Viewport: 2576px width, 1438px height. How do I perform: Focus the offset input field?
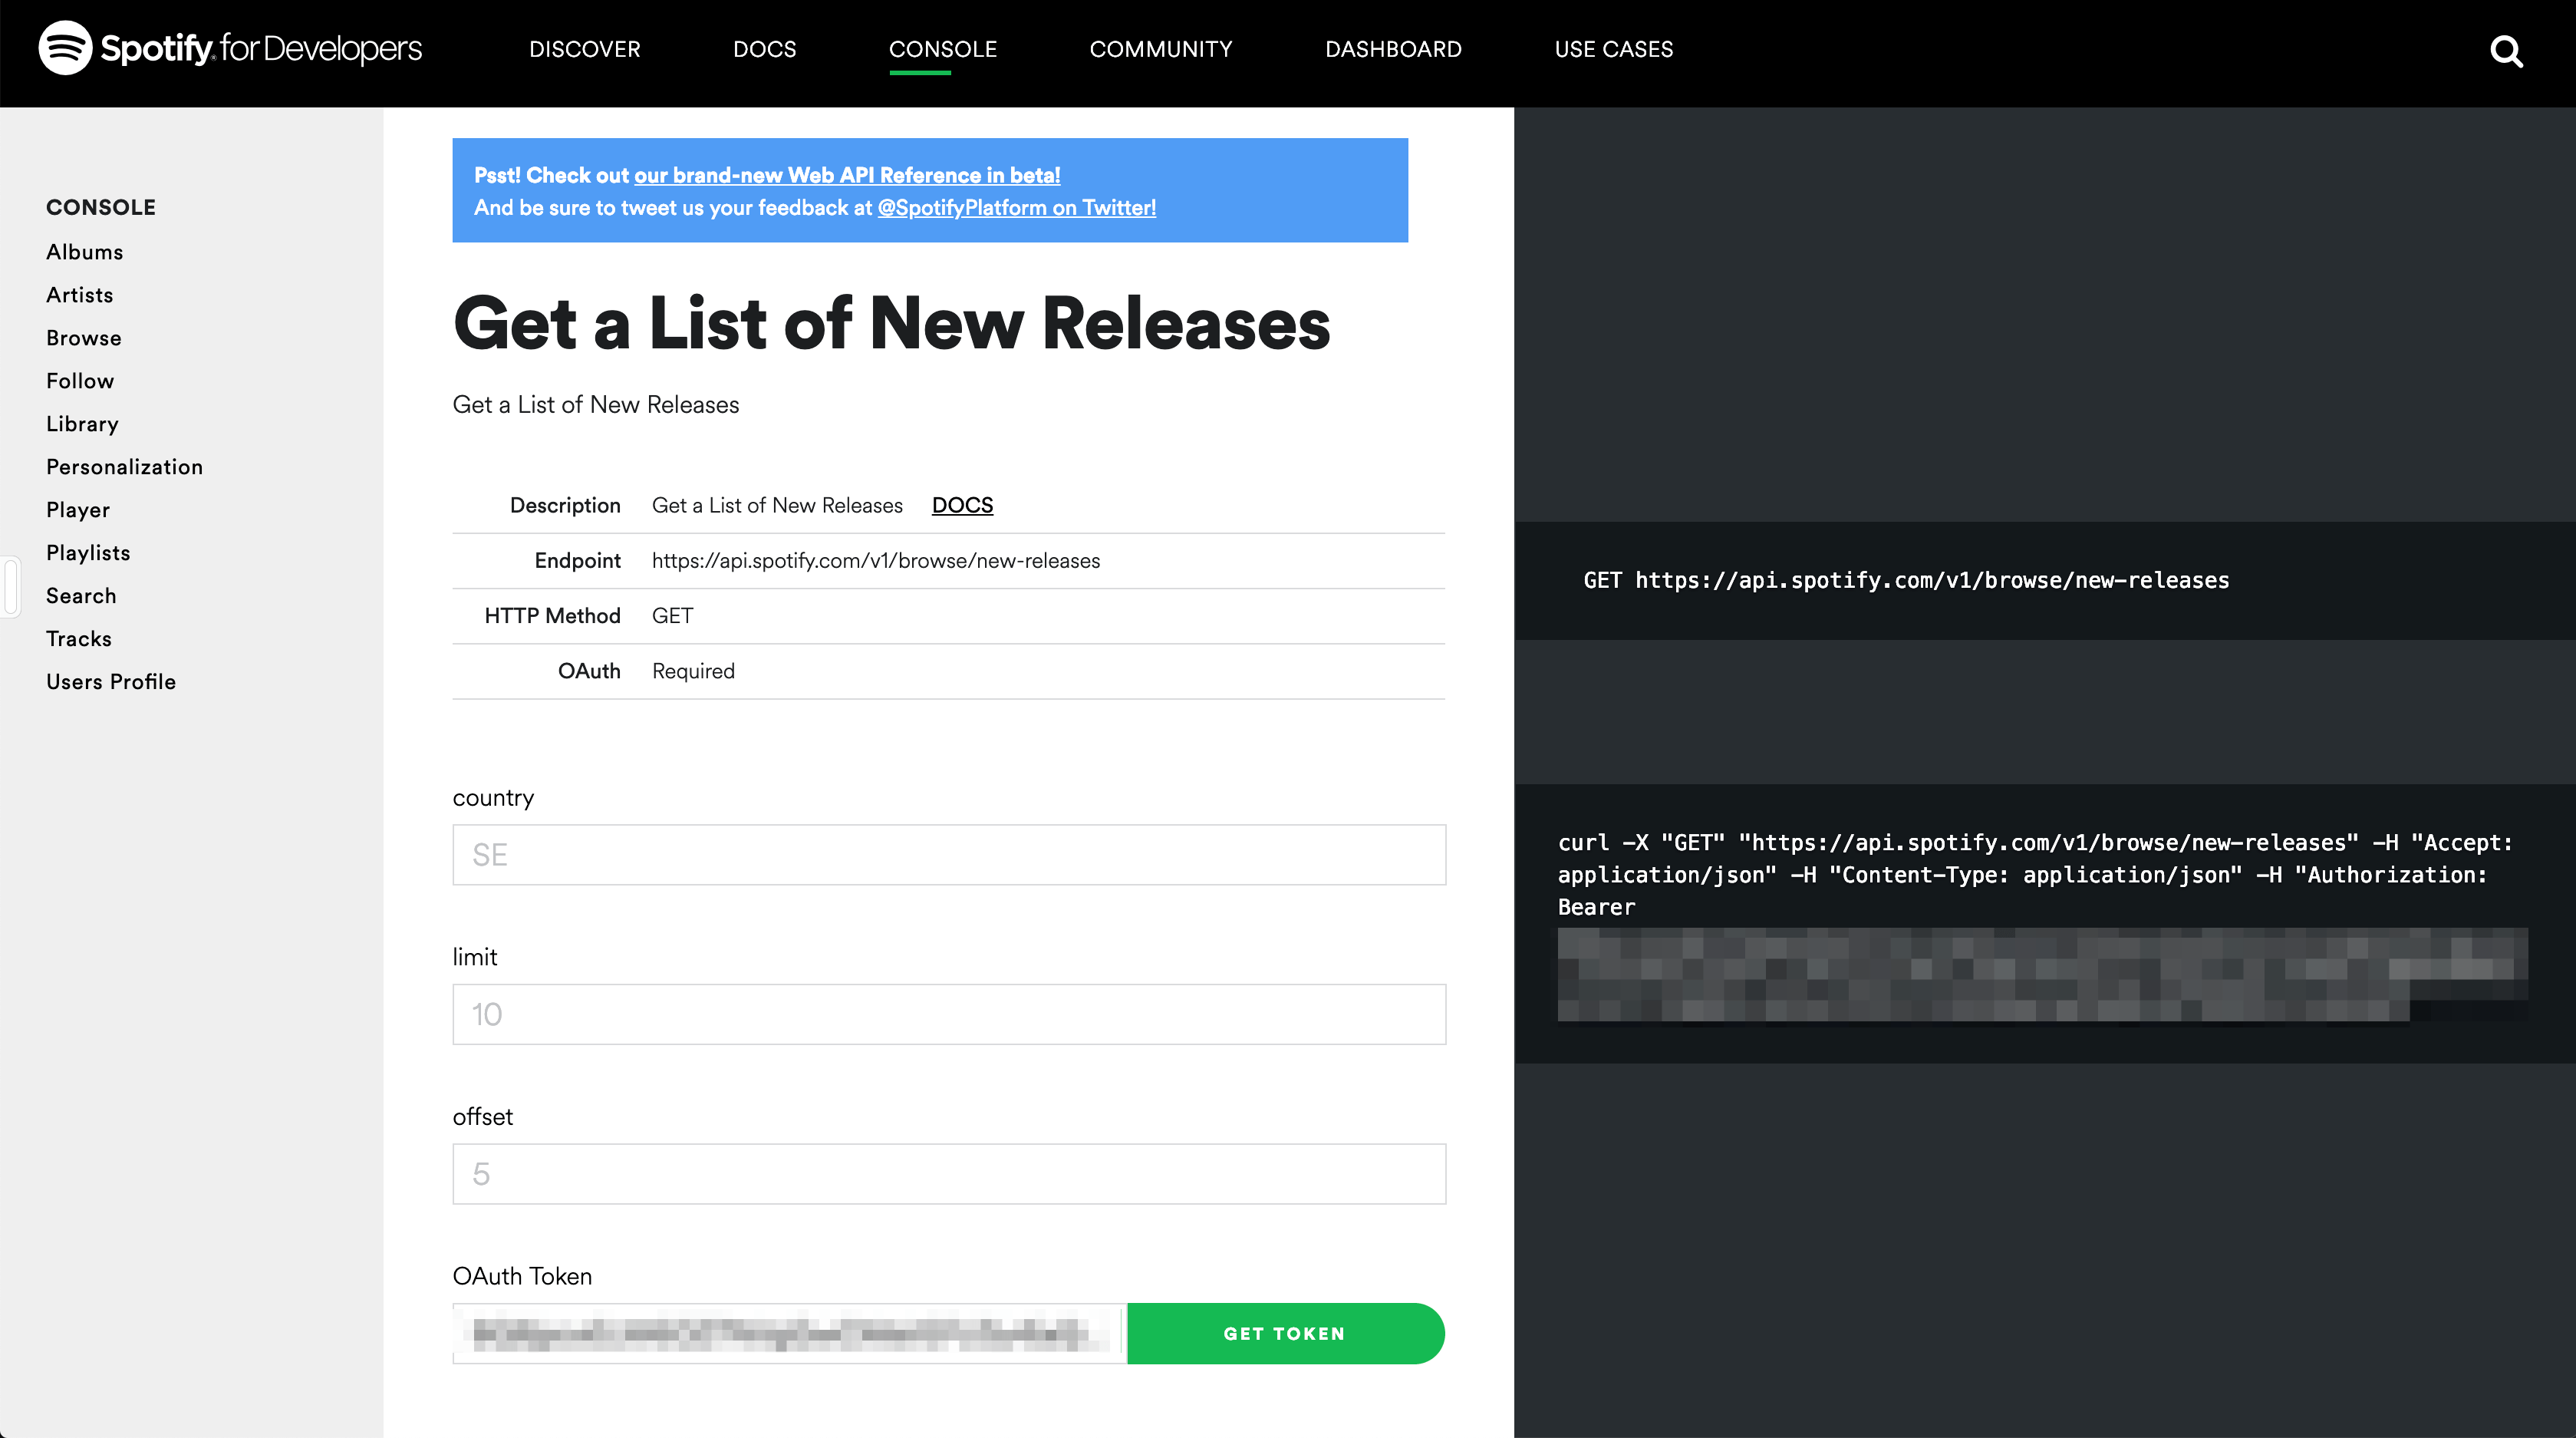[x=949, y=1174]
